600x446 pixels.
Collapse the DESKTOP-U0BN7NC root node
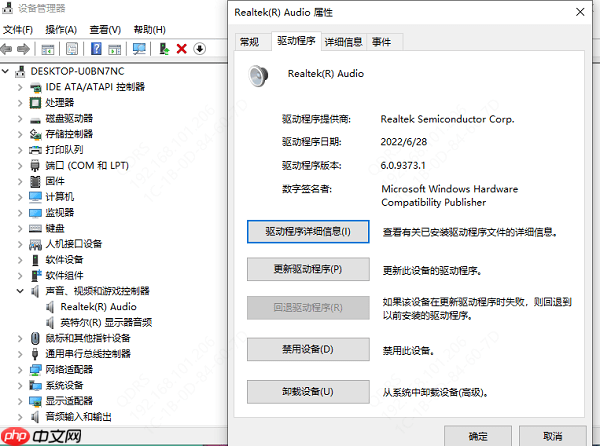pos(5,71)
